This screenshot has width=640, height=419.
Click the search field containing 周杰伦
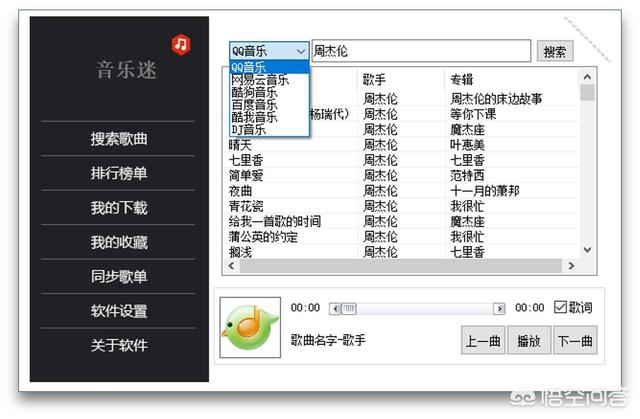(421, 51)
